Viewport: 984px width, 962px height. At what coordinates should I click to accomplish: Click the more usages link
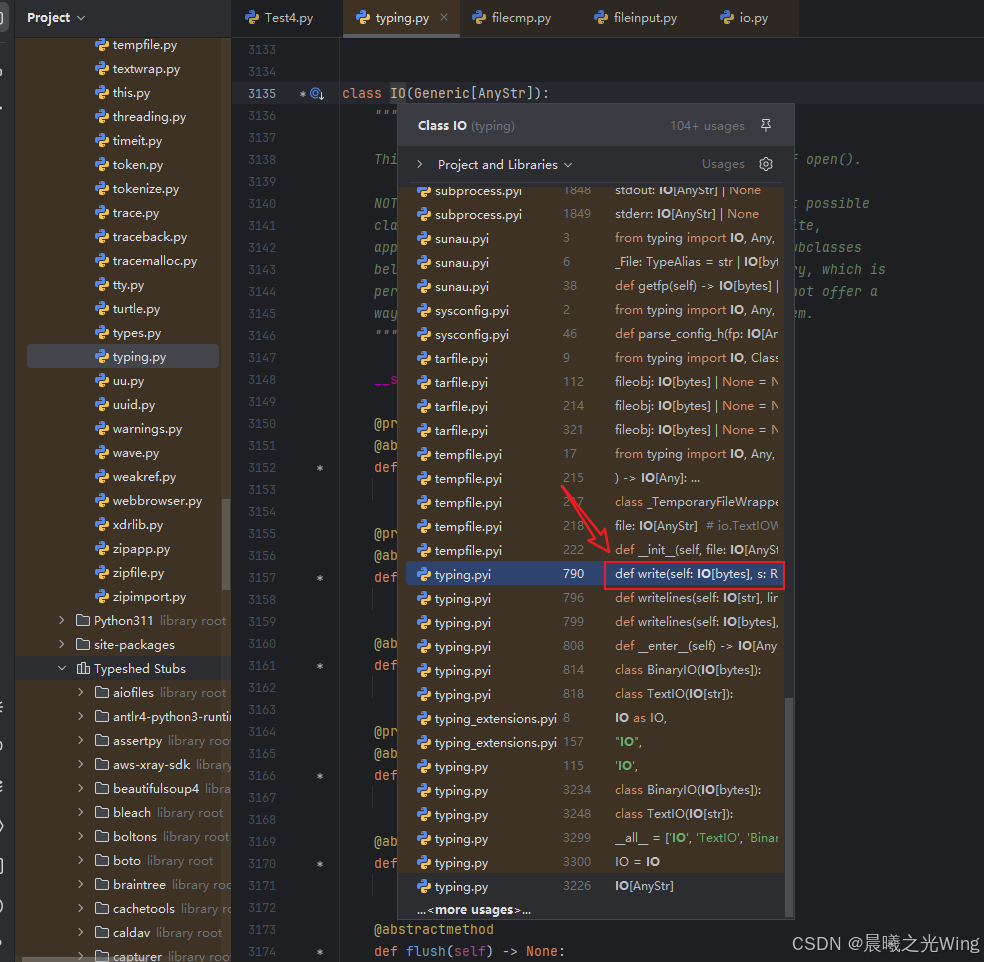[x=474, y=910]
